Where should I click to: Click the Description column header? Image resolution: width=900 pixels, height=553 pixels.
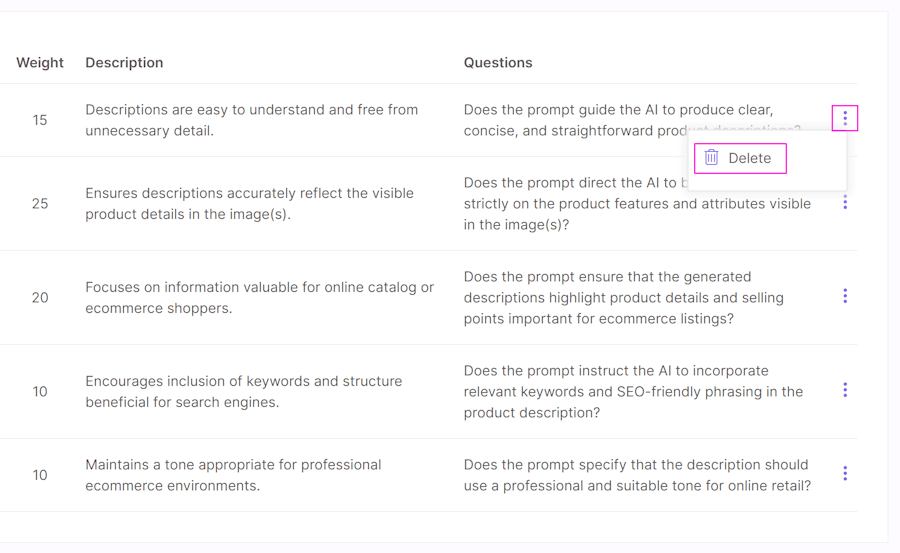click(x=124, y=63)
